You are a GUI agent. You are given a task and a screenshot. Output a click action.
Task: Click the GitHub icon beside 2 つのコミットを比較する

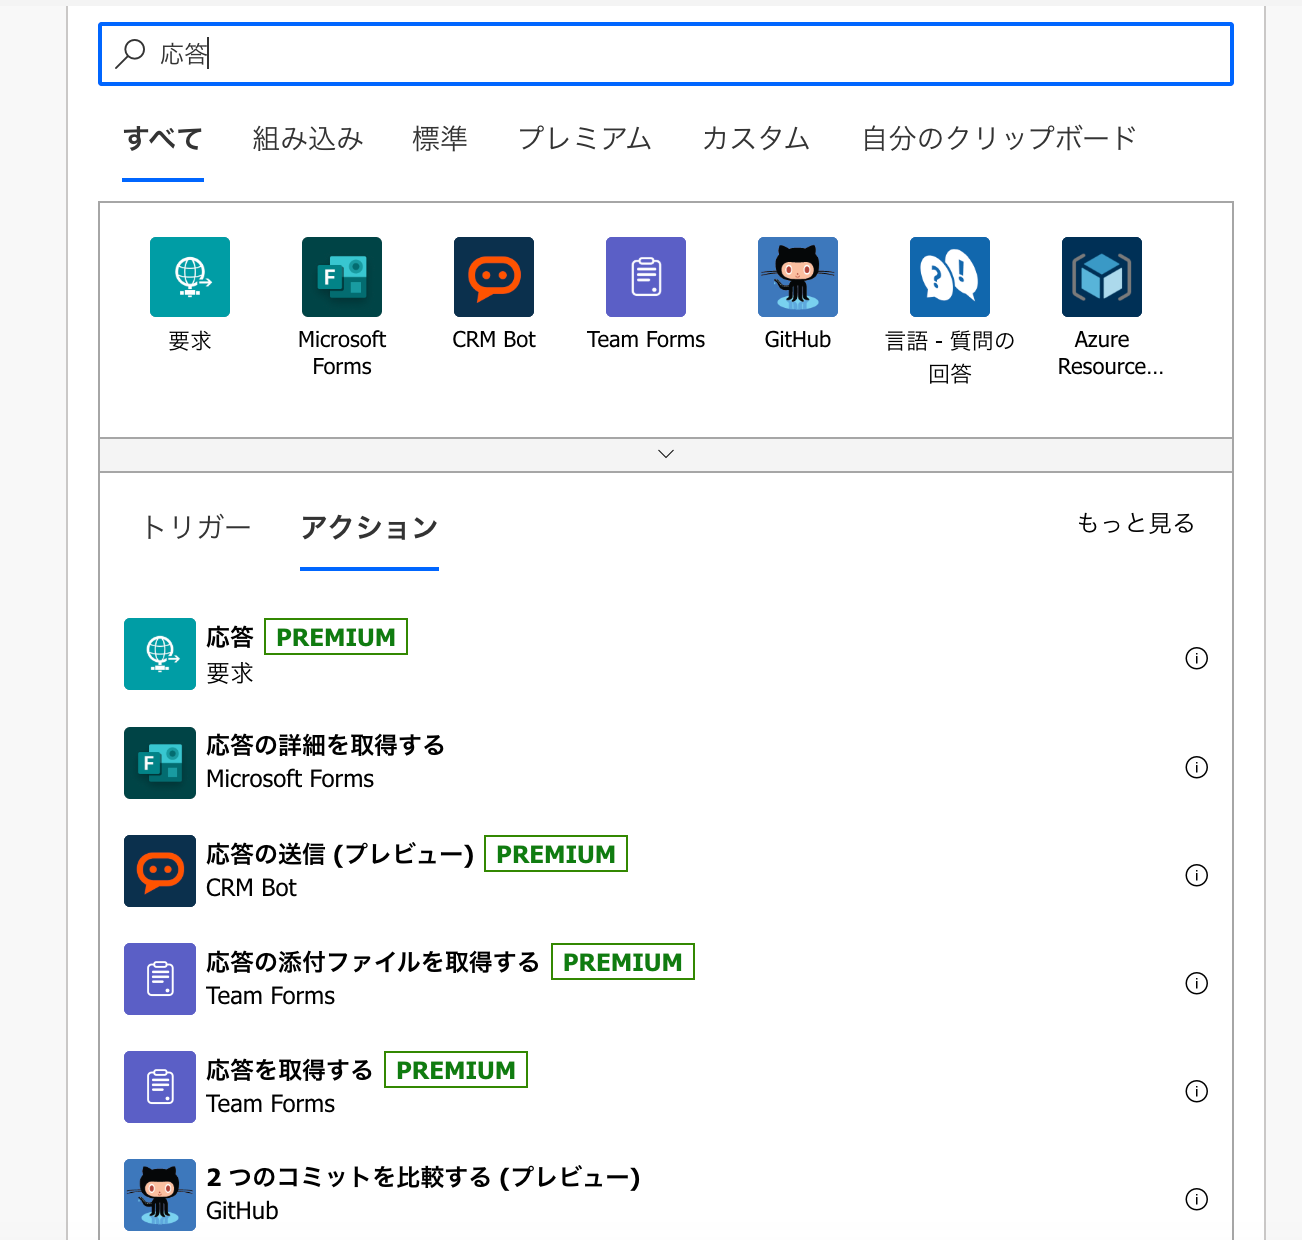(160, 1195)
